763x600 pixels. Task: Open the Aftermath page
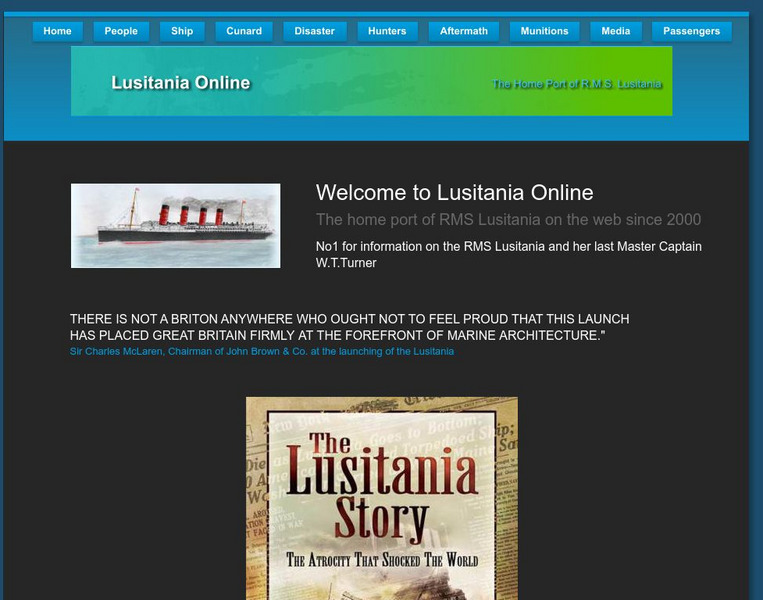tap(464, 31)
